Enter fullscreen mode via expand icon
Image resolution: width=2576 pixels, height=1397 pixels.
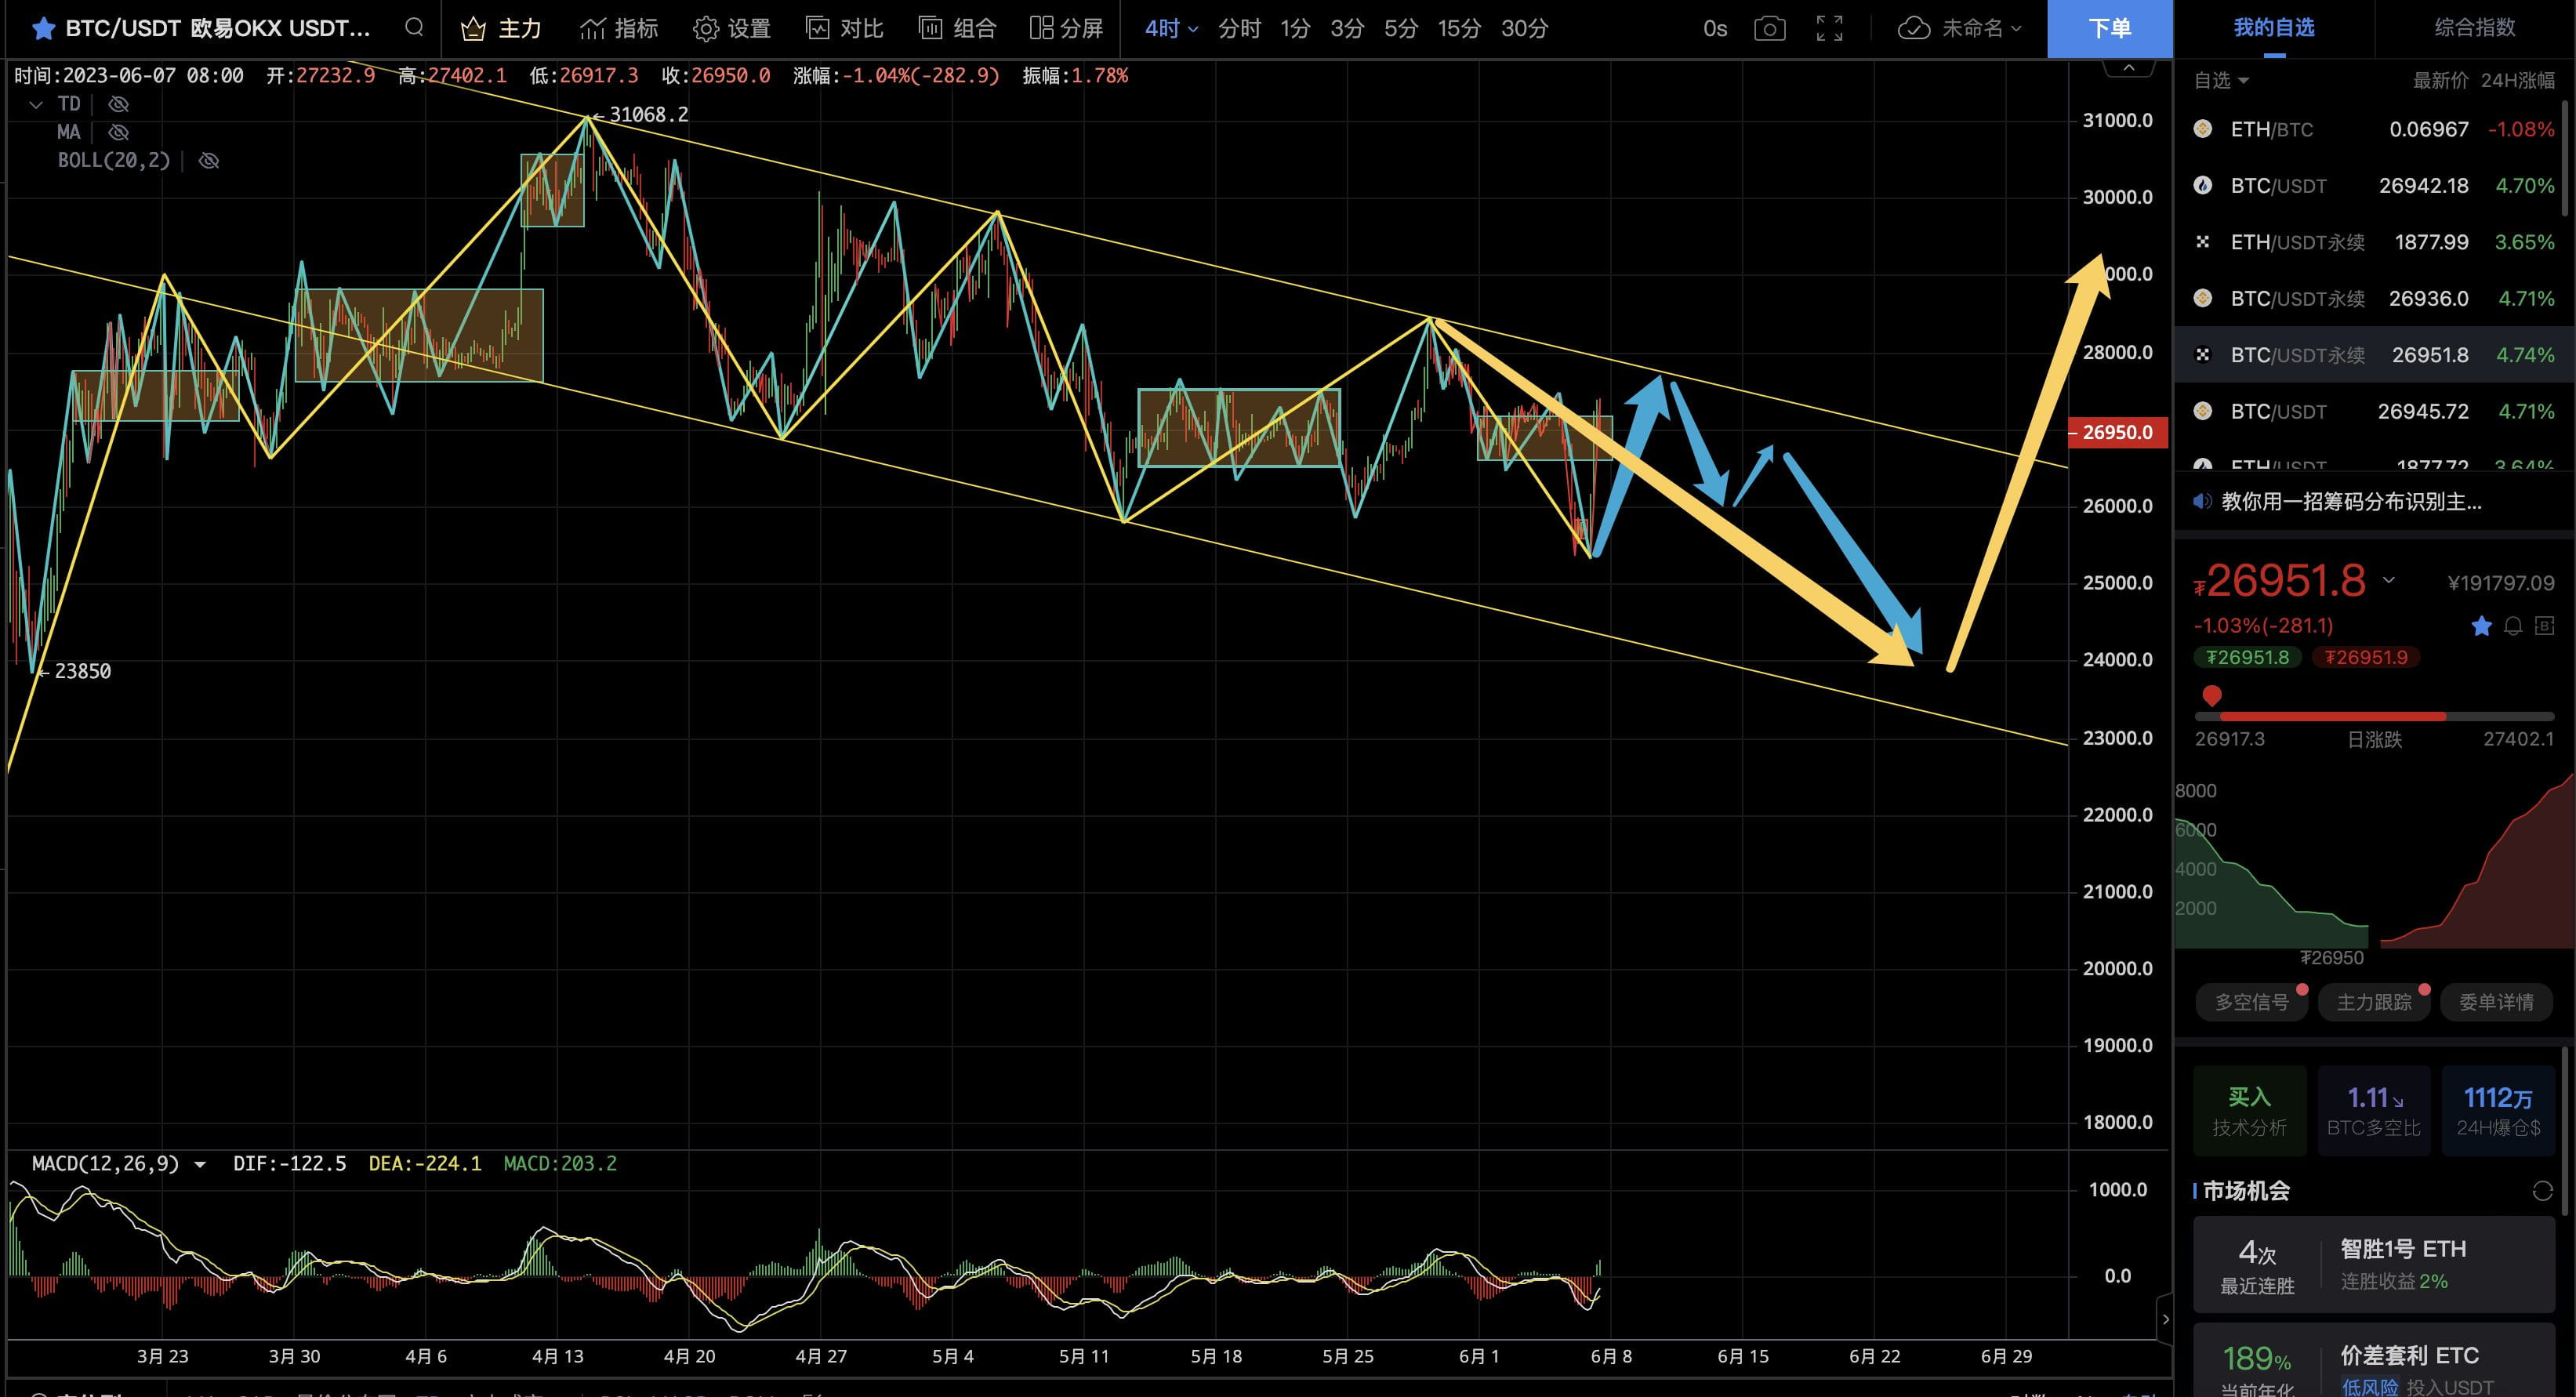pyautogui.click(x=1829, y=29)
